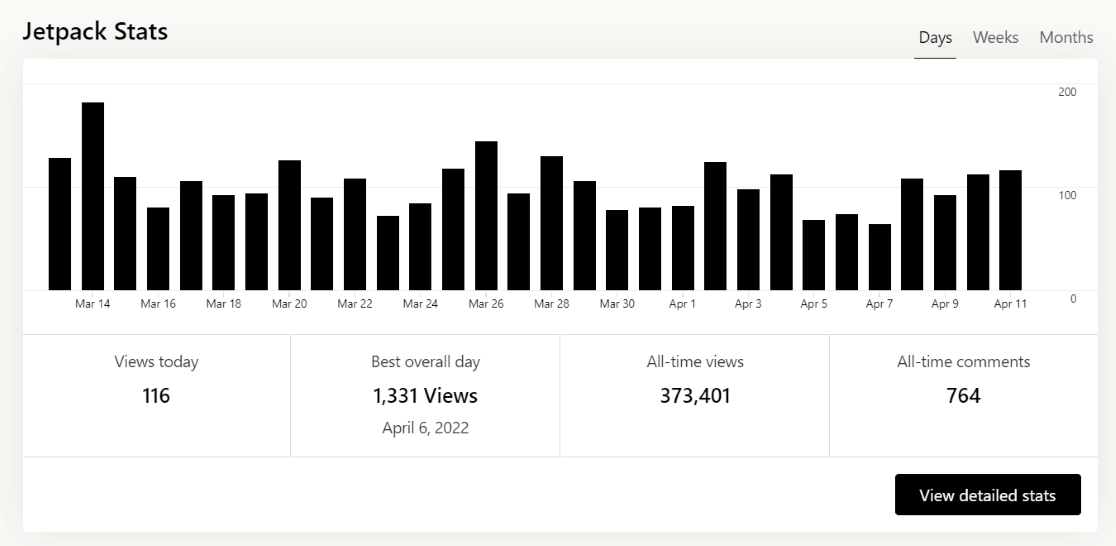The image size is (1116, 546).
Task: Click the chart bar for Mar 16
Action: tap(158, 248)
